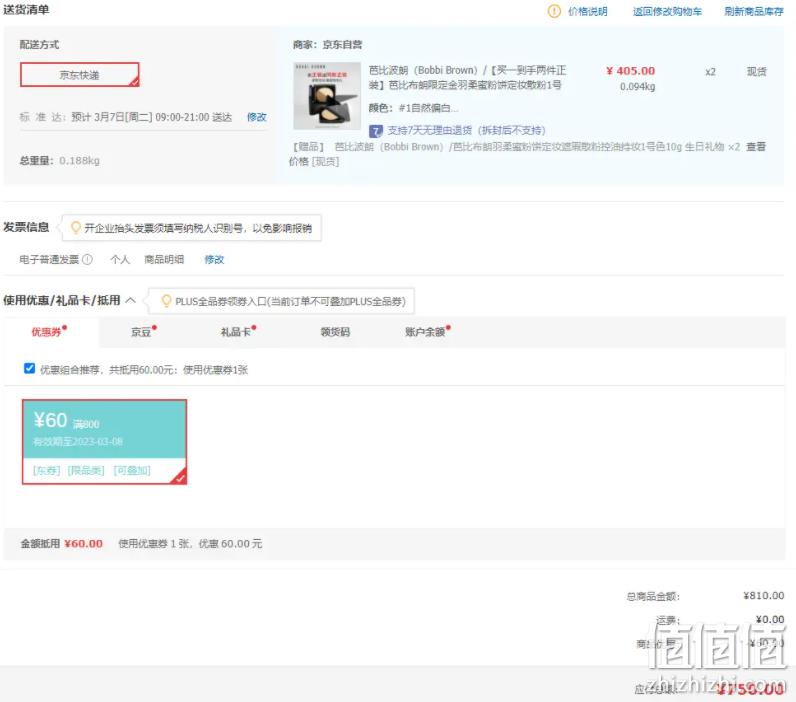Open the Bobbi Brown product title link
This screenshot has width=796, height=702.
click(467, 77)
